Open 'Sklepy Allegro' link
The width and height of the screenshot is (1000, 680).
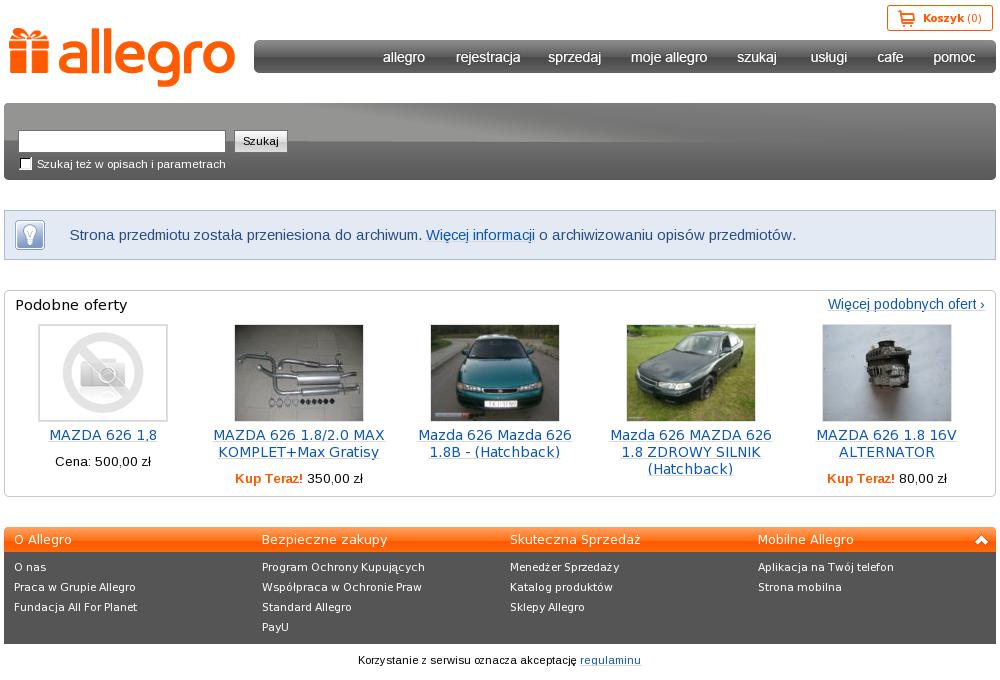(547, 607)
